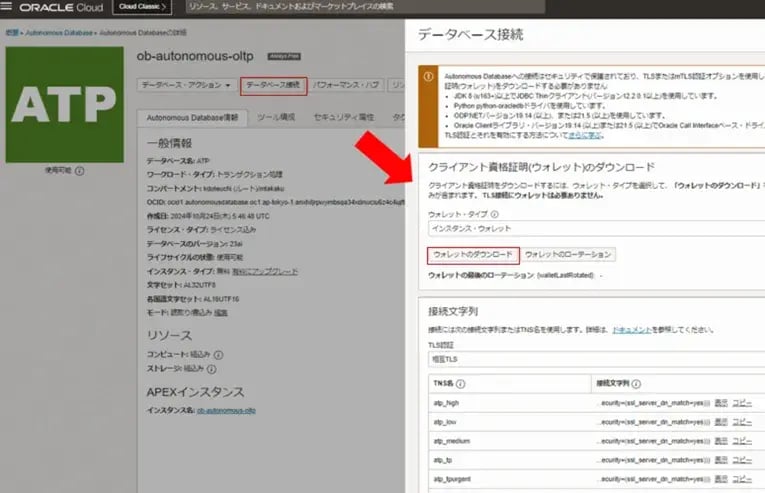The image size is (765, 493).
Task: Click 表示 link for atp_medium row
Action: tap(720, 441)
